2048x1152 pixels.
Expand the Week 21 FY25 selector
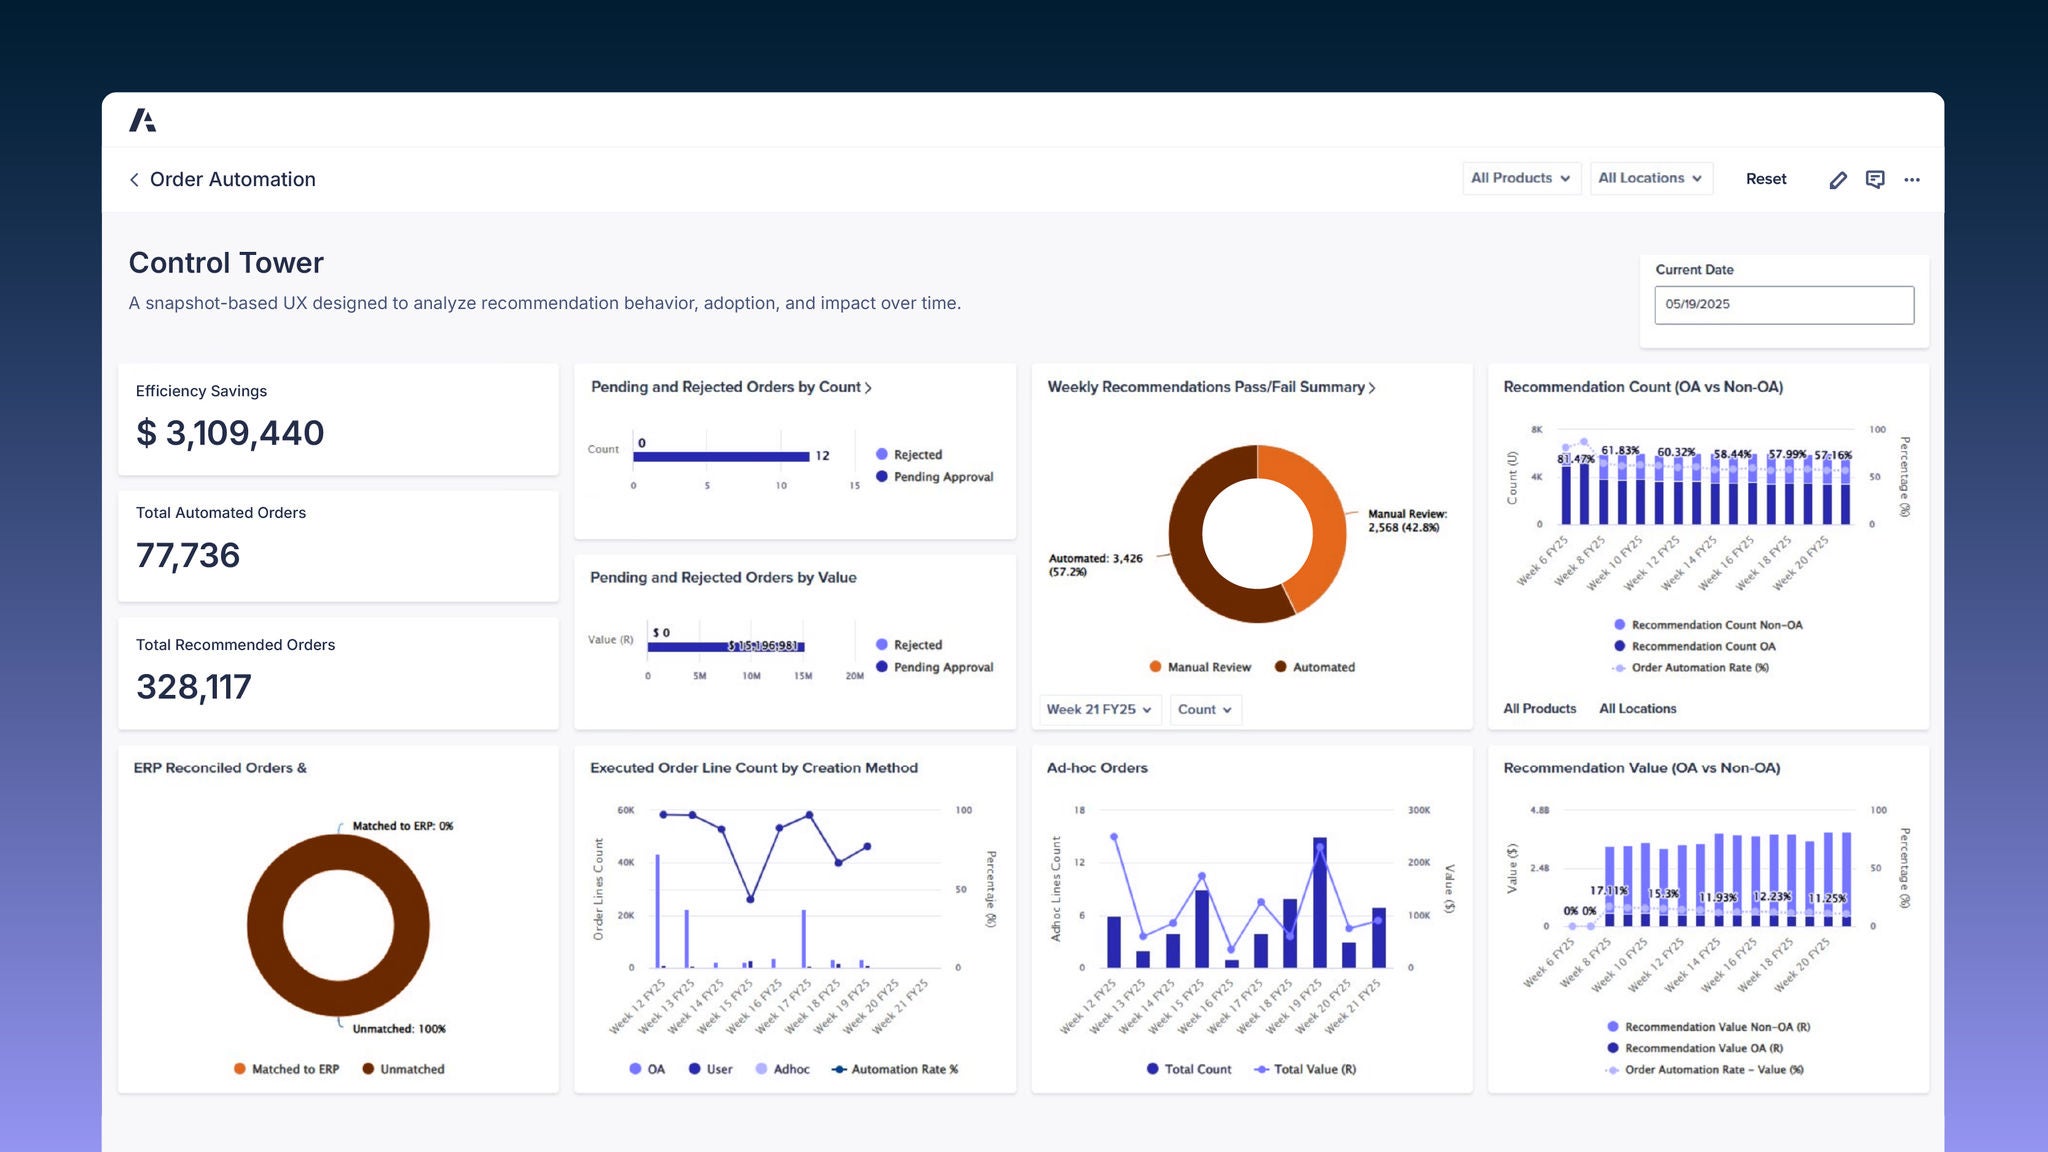(x=1100, y=709)
